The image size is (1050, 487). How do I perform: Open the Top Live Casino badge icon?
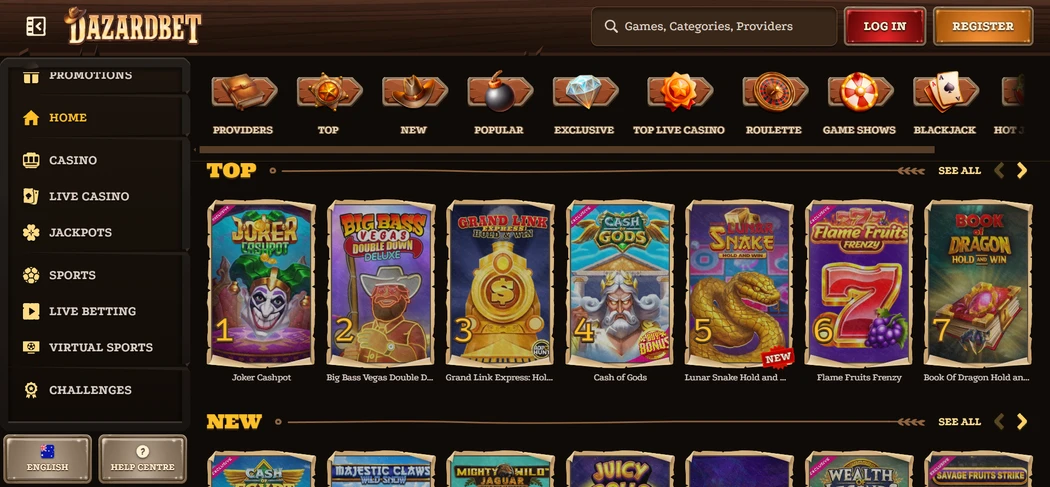680,92
